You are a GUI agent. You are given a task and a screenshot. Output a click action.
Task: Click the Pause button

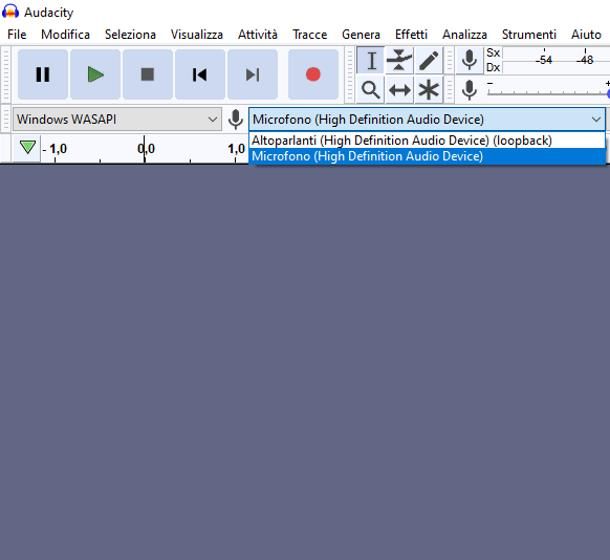click(43, 74)
